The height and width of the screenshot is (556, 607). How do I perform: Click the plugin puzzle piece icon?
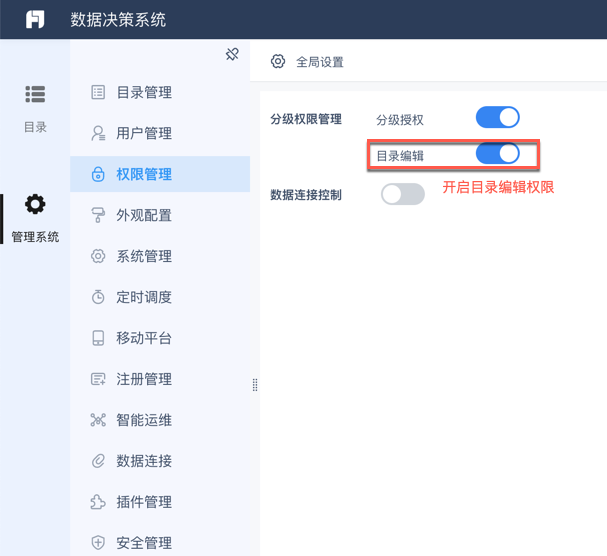point(98,502)
